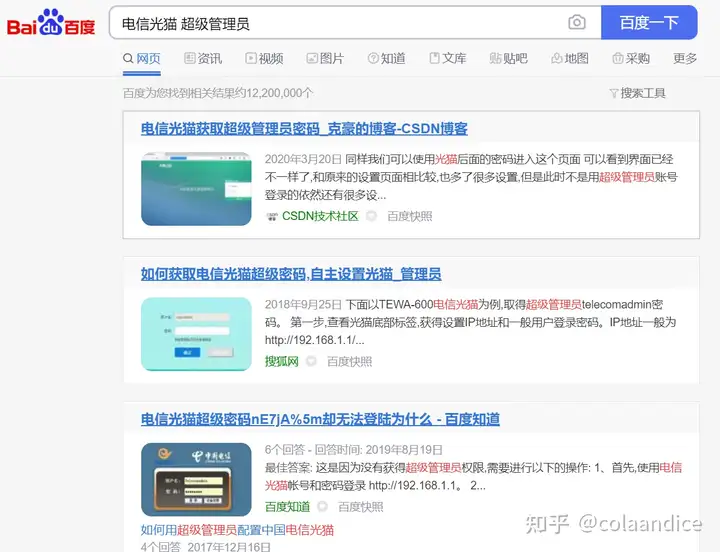
Task: Select the 网页 tab
Action: [x=142, y=59]
